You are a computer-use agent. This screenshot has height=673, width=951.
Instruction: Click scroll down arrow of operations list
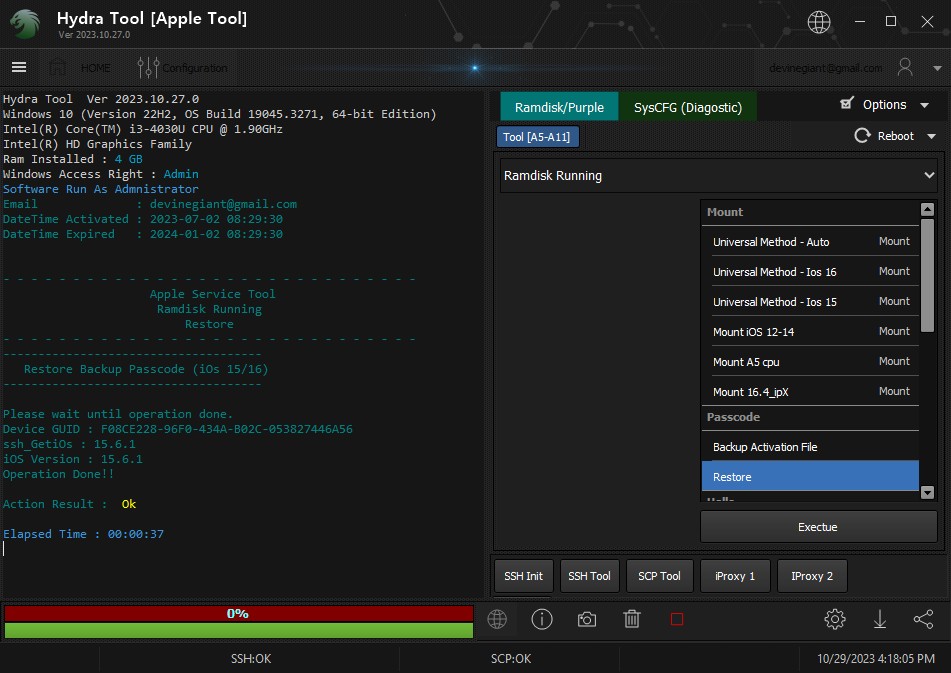point(927,492)
